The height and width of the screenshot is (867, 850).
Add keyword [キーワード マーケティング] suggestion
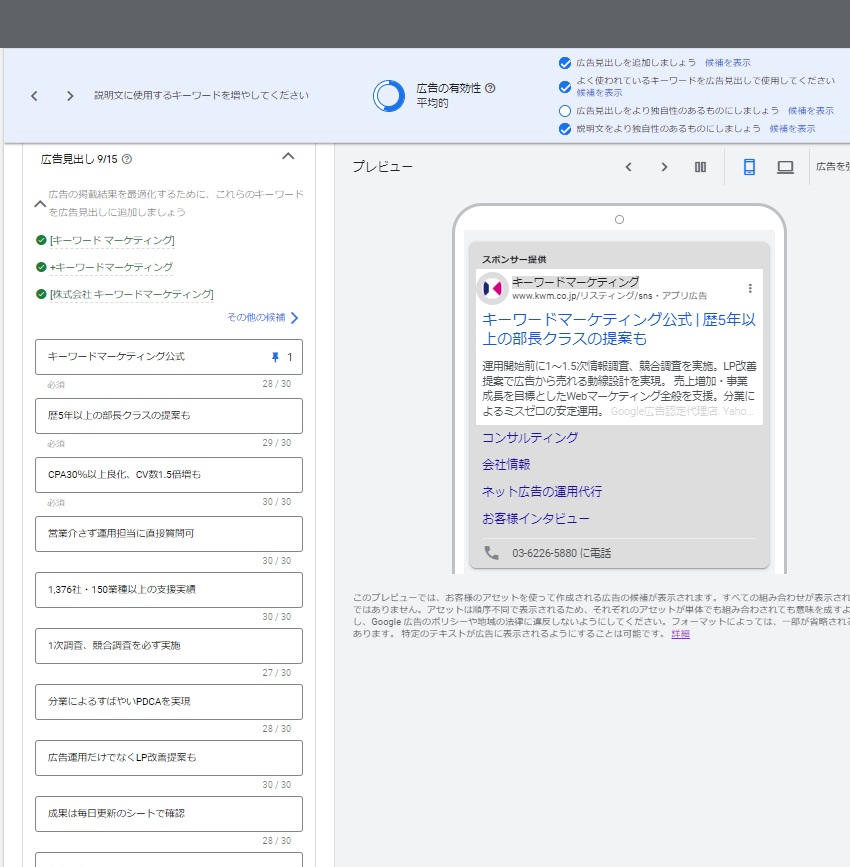tap(112, 241)
